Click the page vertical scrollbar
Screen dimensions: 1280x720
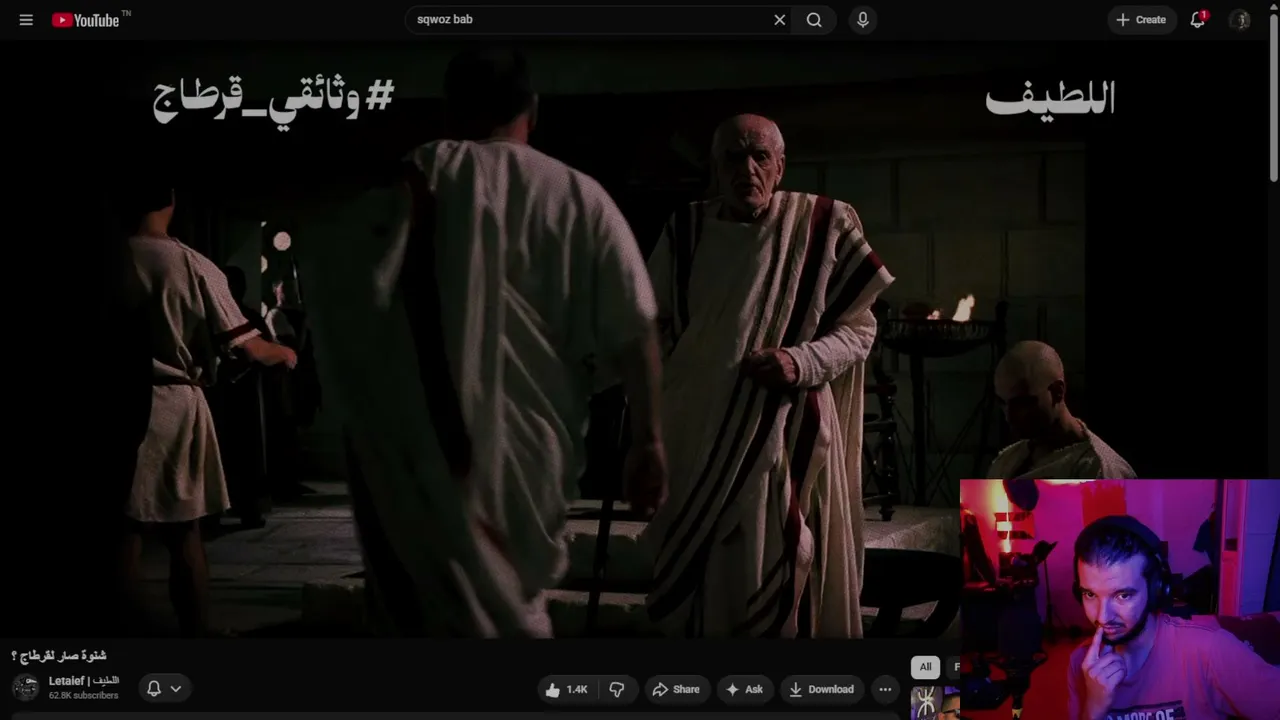(x=1274, y=100)
